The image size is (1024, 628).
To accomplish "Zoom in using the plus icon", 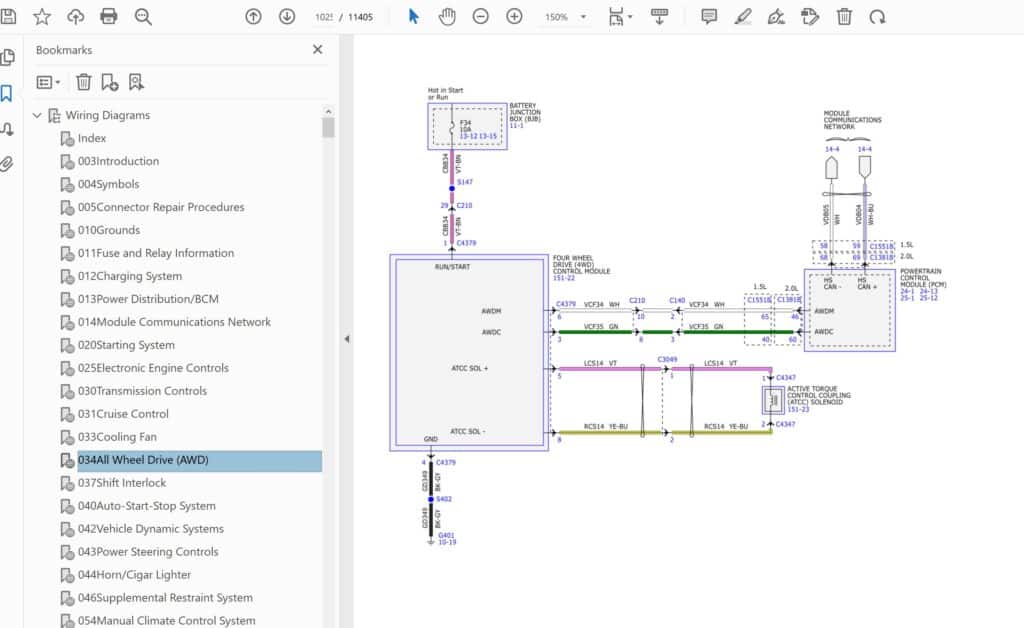I will [x=514, y=16].
